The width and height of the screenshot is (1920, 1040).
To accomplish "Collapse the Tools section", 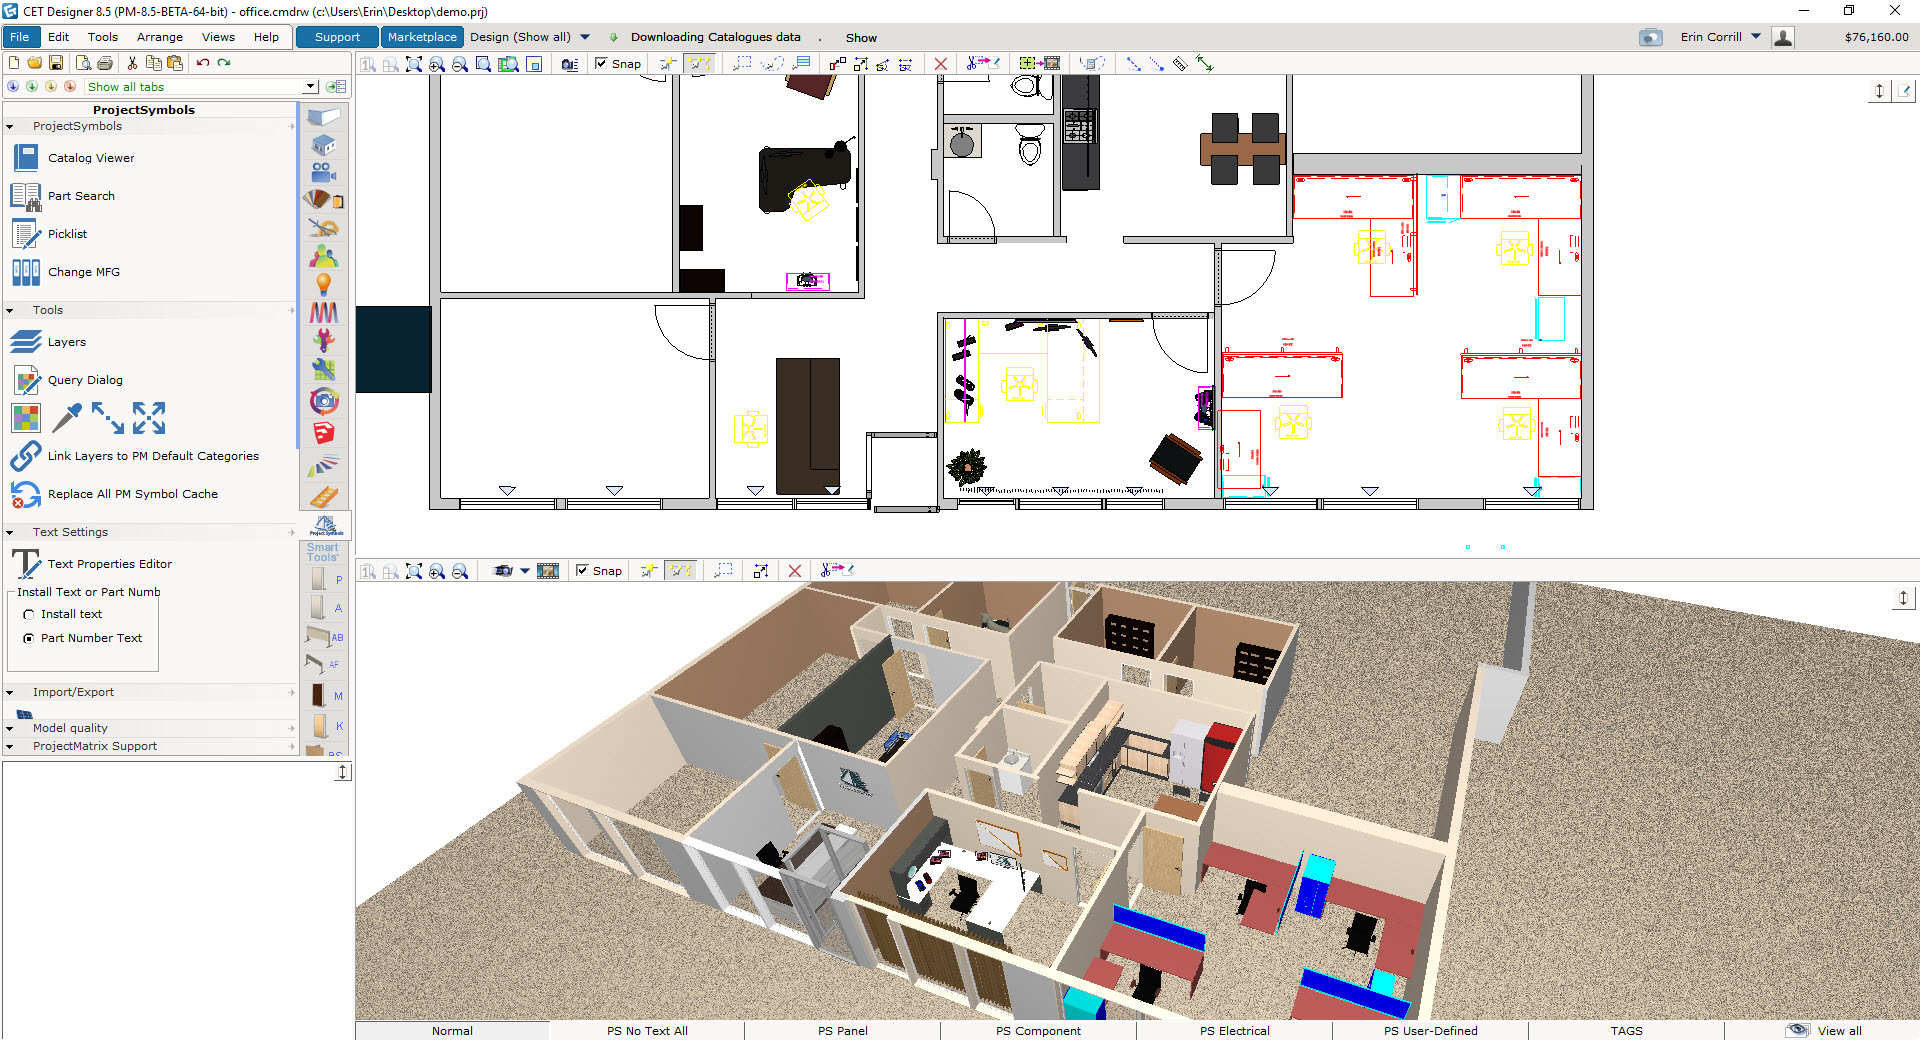I will click(10, 311).
